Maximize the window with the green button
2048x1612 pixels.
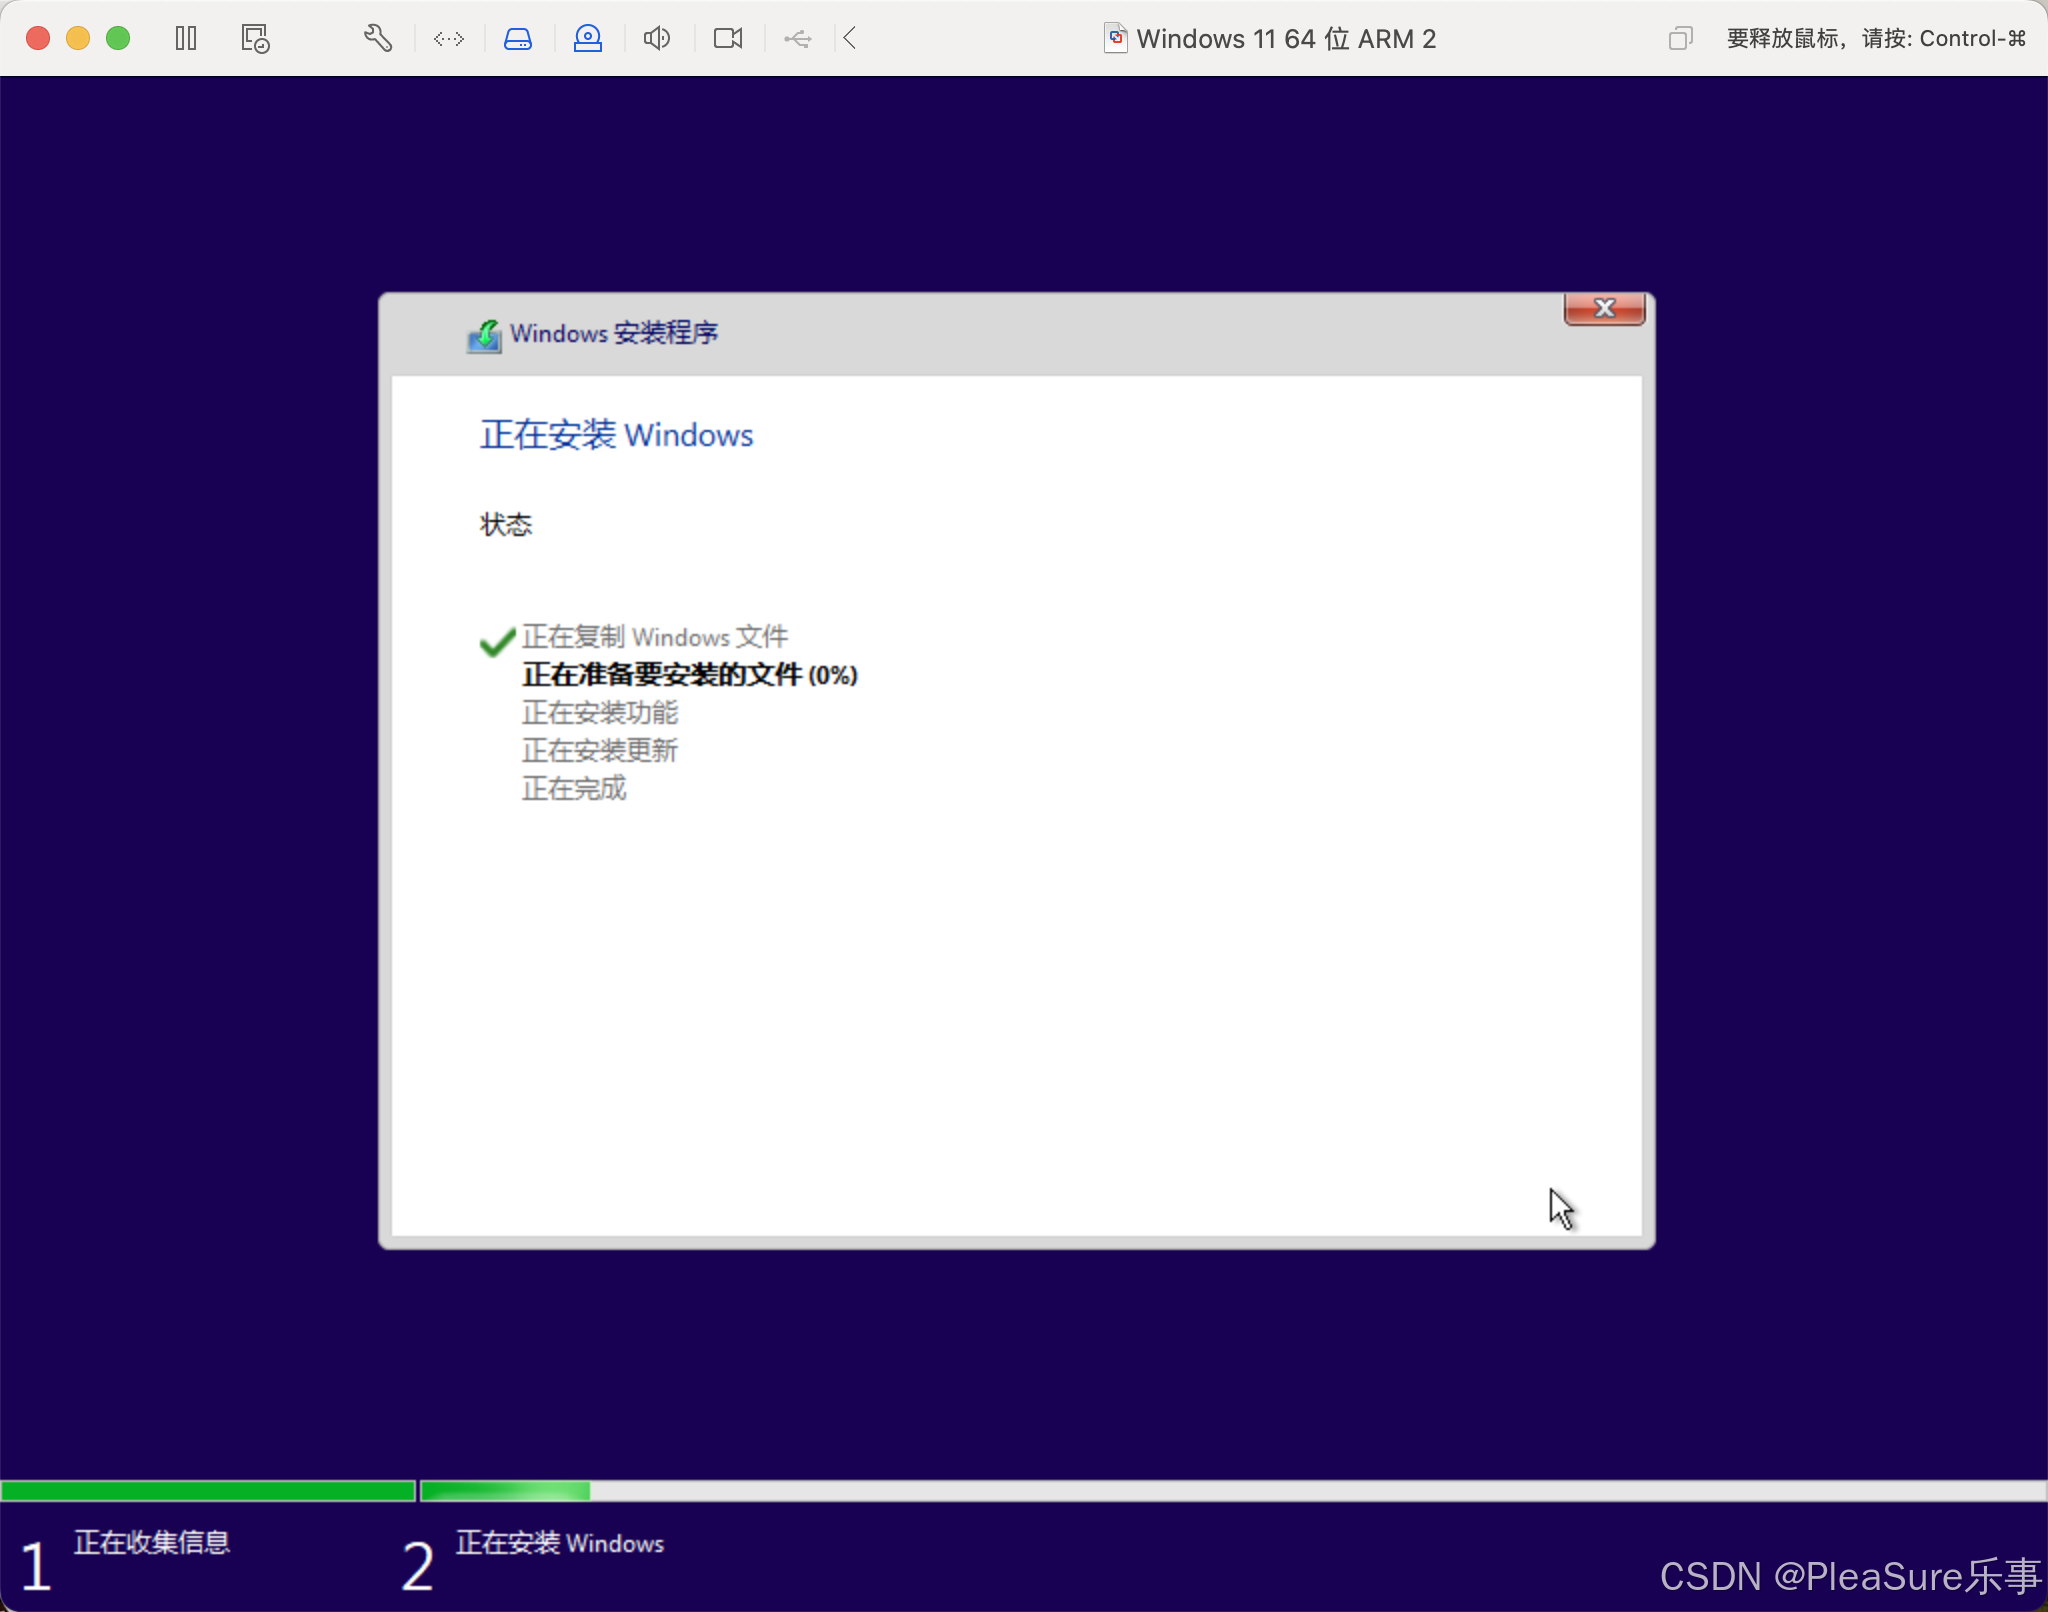click(118, 39)
